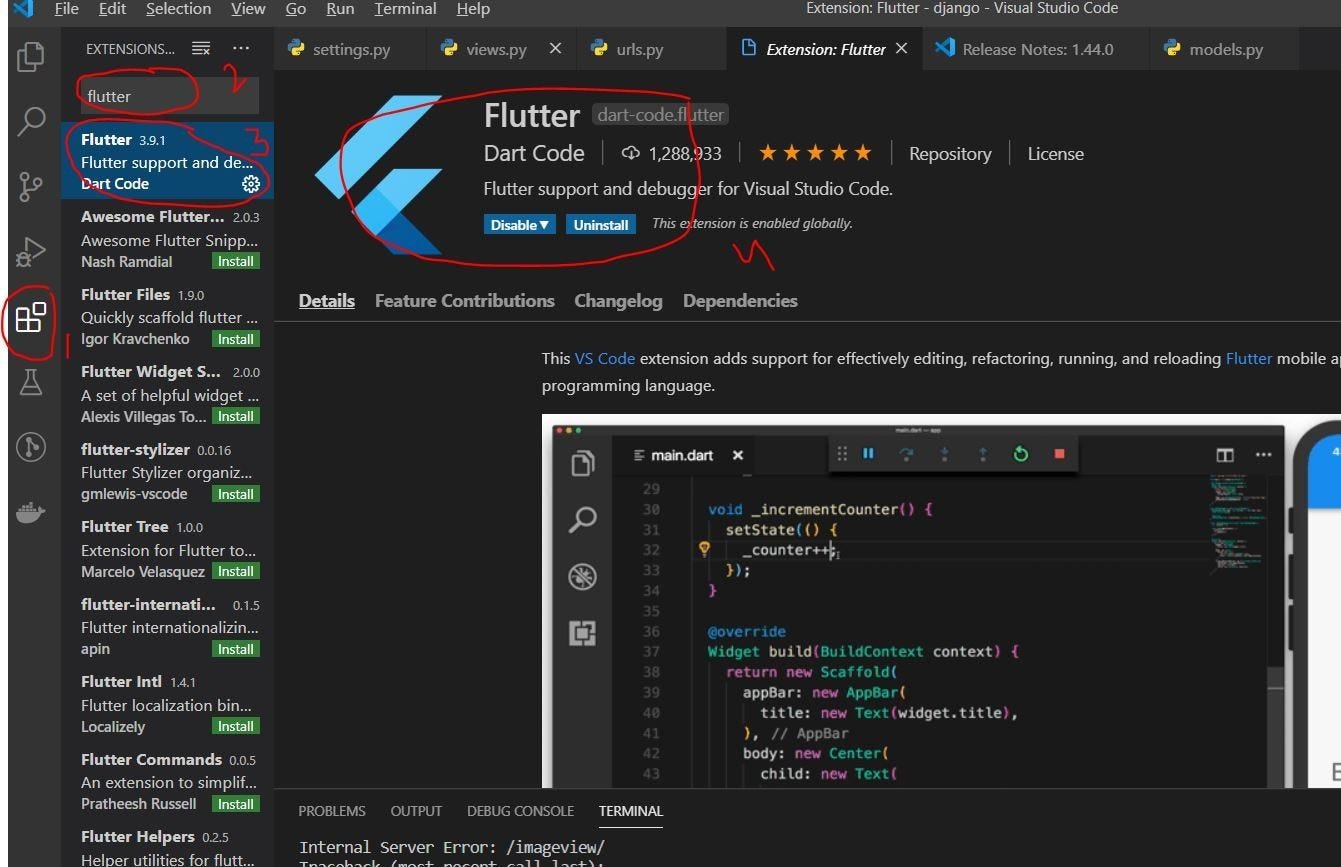This screenshot has height=867, width=1341.
Task: Show the Details tab
Action: [x=327, y=301]
